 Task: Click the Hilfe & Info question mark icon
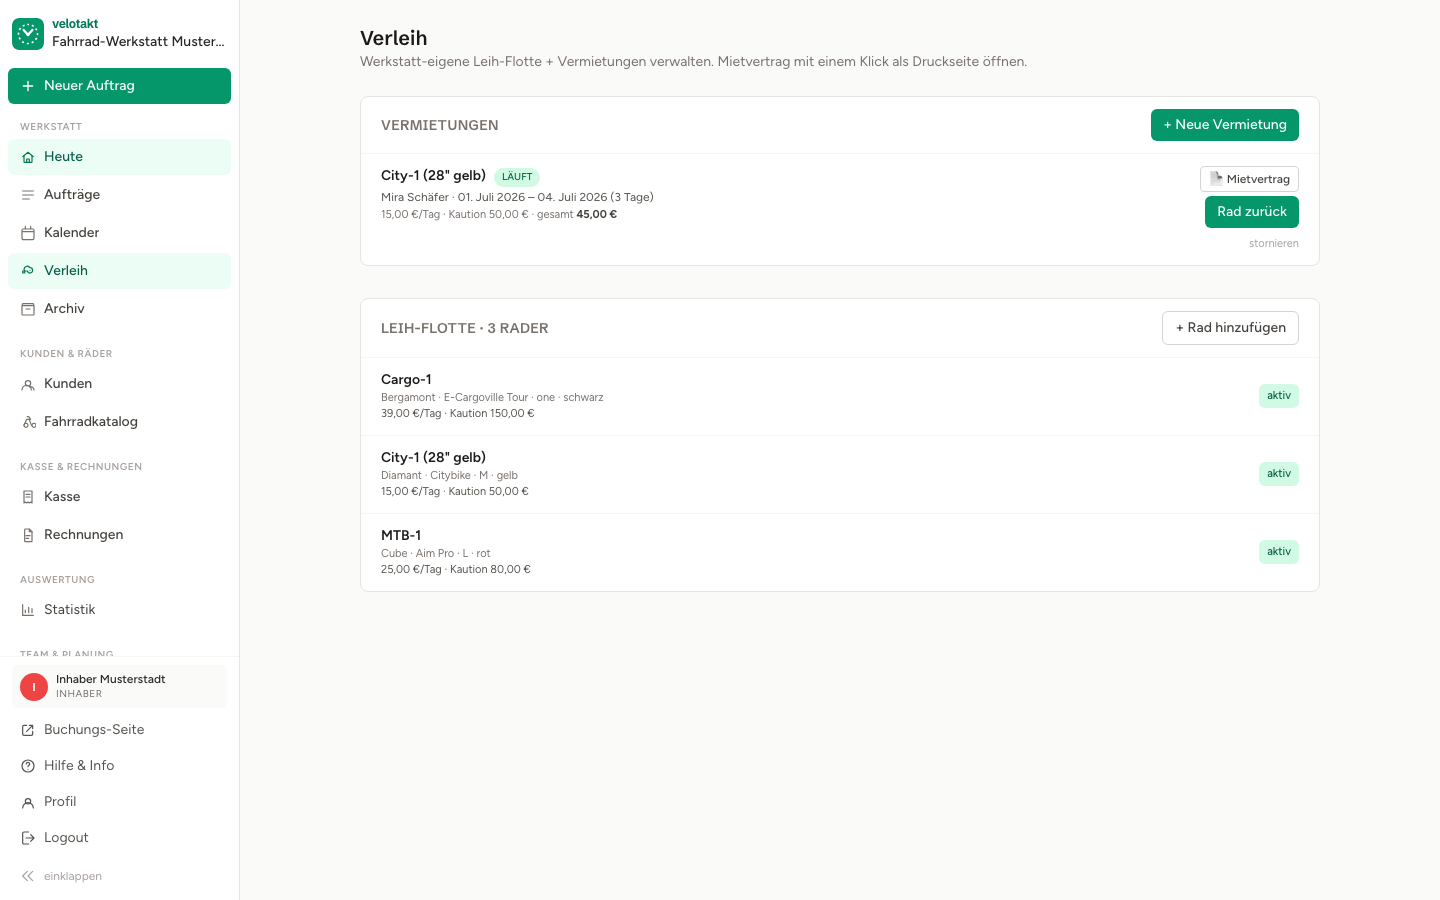click(x=28, y=766)
